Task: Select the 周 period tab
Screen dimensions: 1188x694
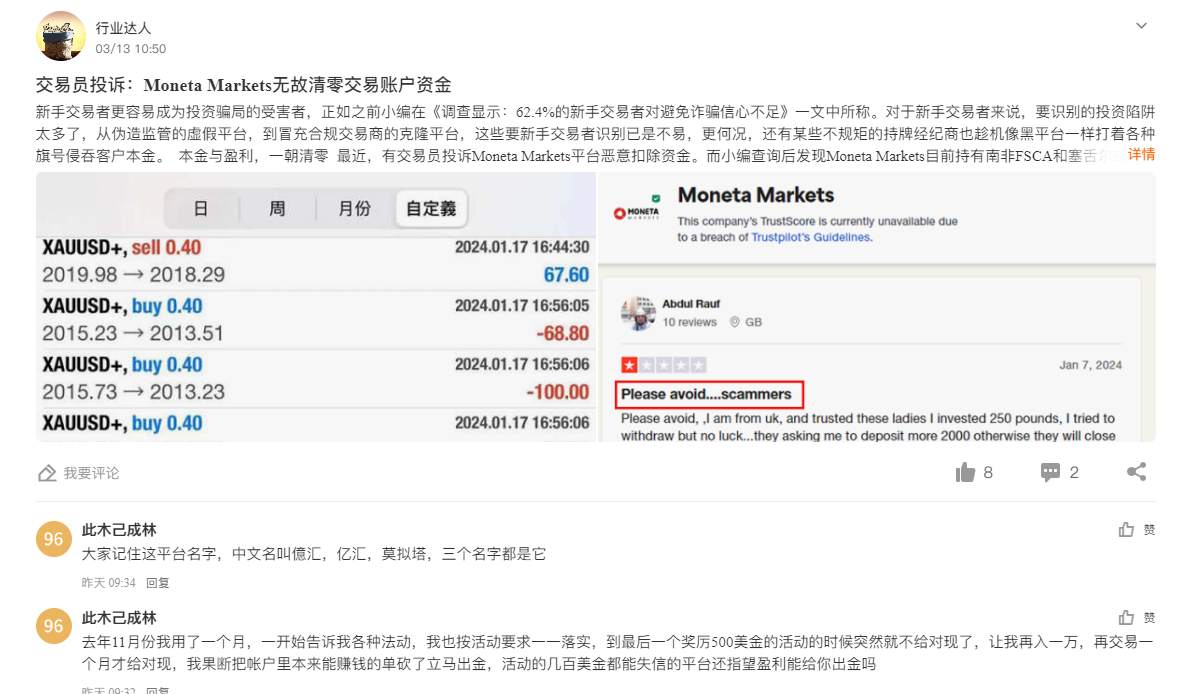Action: (x=277, y=208)
